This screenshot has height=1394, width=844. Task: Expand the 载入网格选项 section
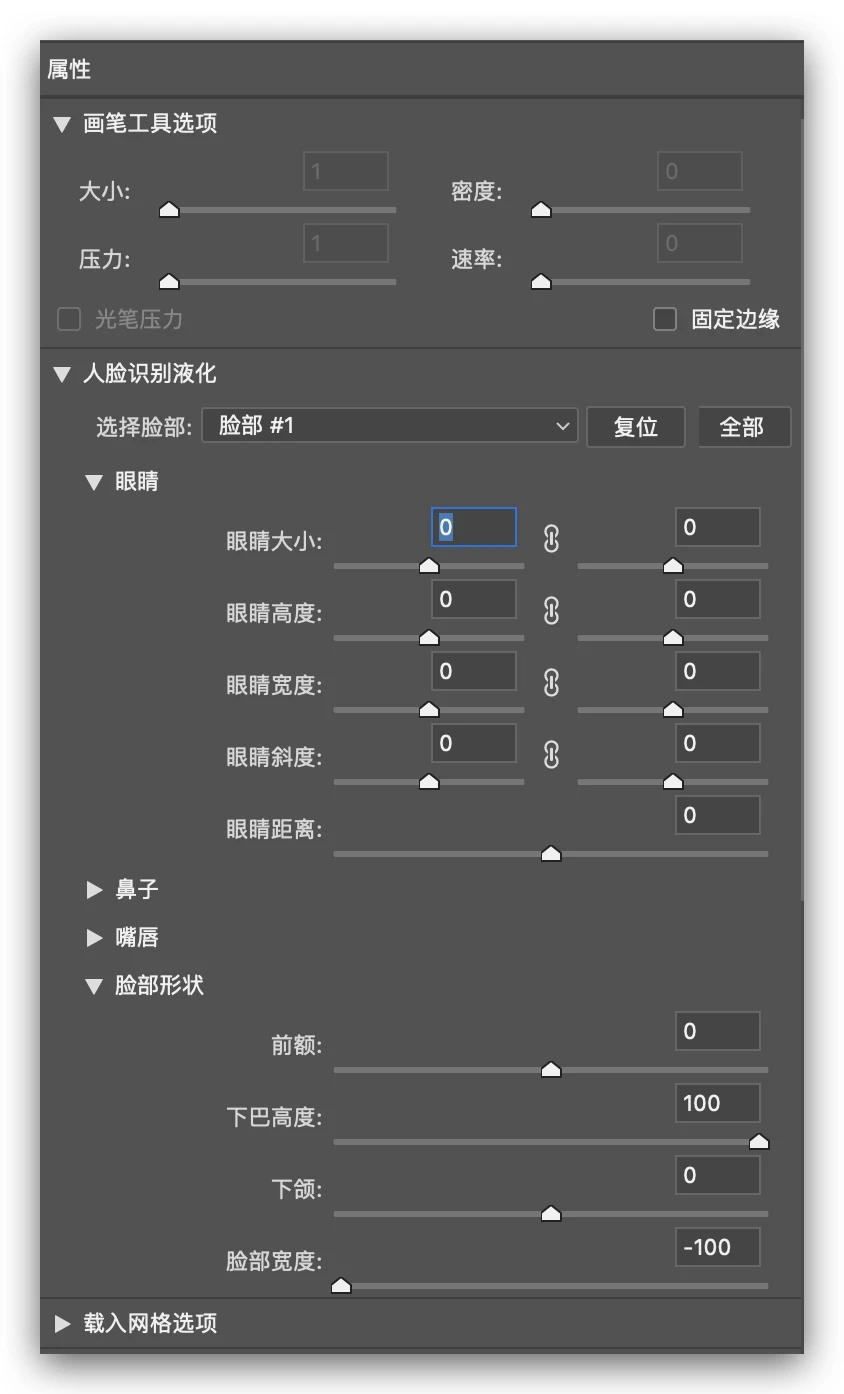[x=63, y=1324]
